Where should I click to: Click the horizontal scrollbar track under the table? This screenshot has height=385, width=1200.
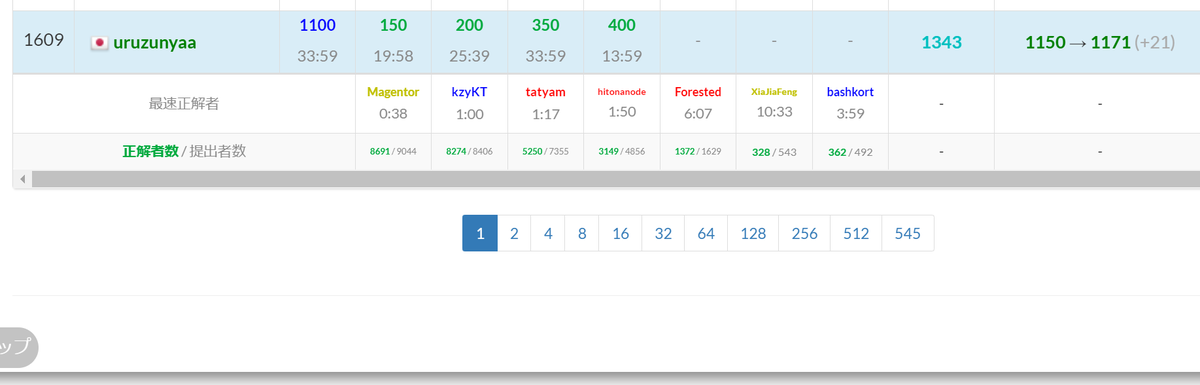coord(615,179)
